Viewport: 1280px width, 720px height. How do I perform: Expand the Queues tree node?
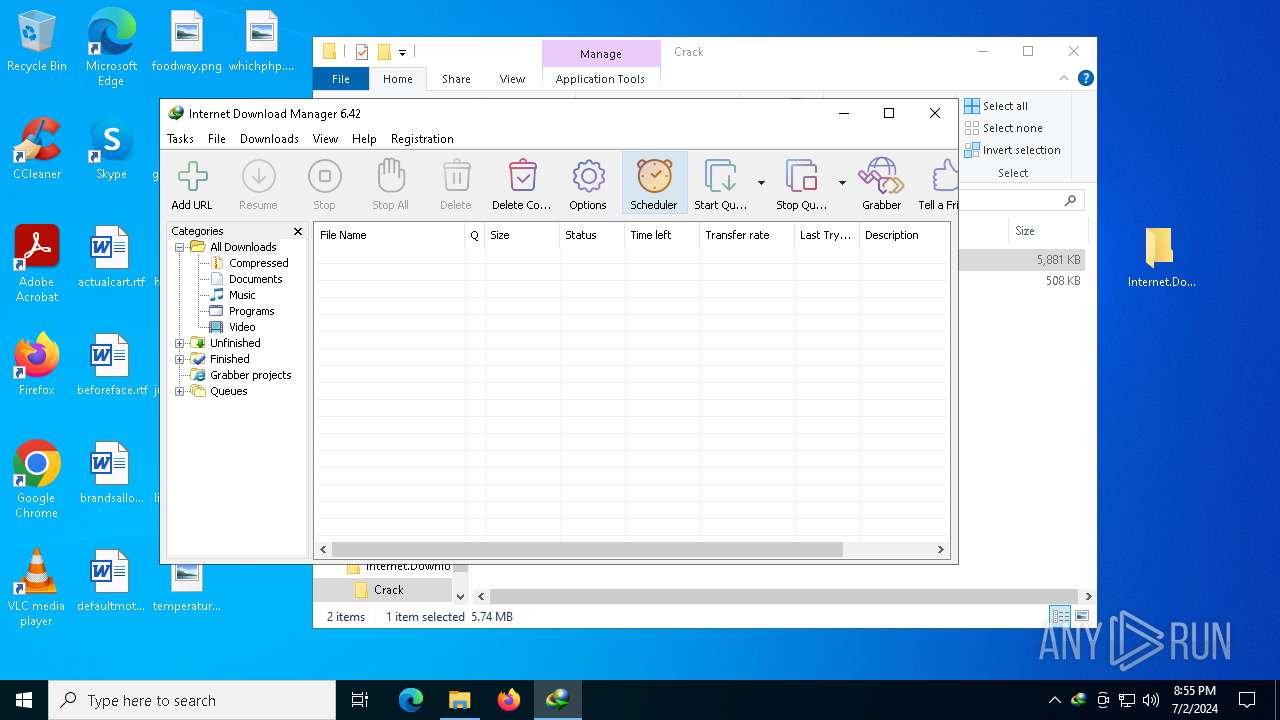point(180,391)
